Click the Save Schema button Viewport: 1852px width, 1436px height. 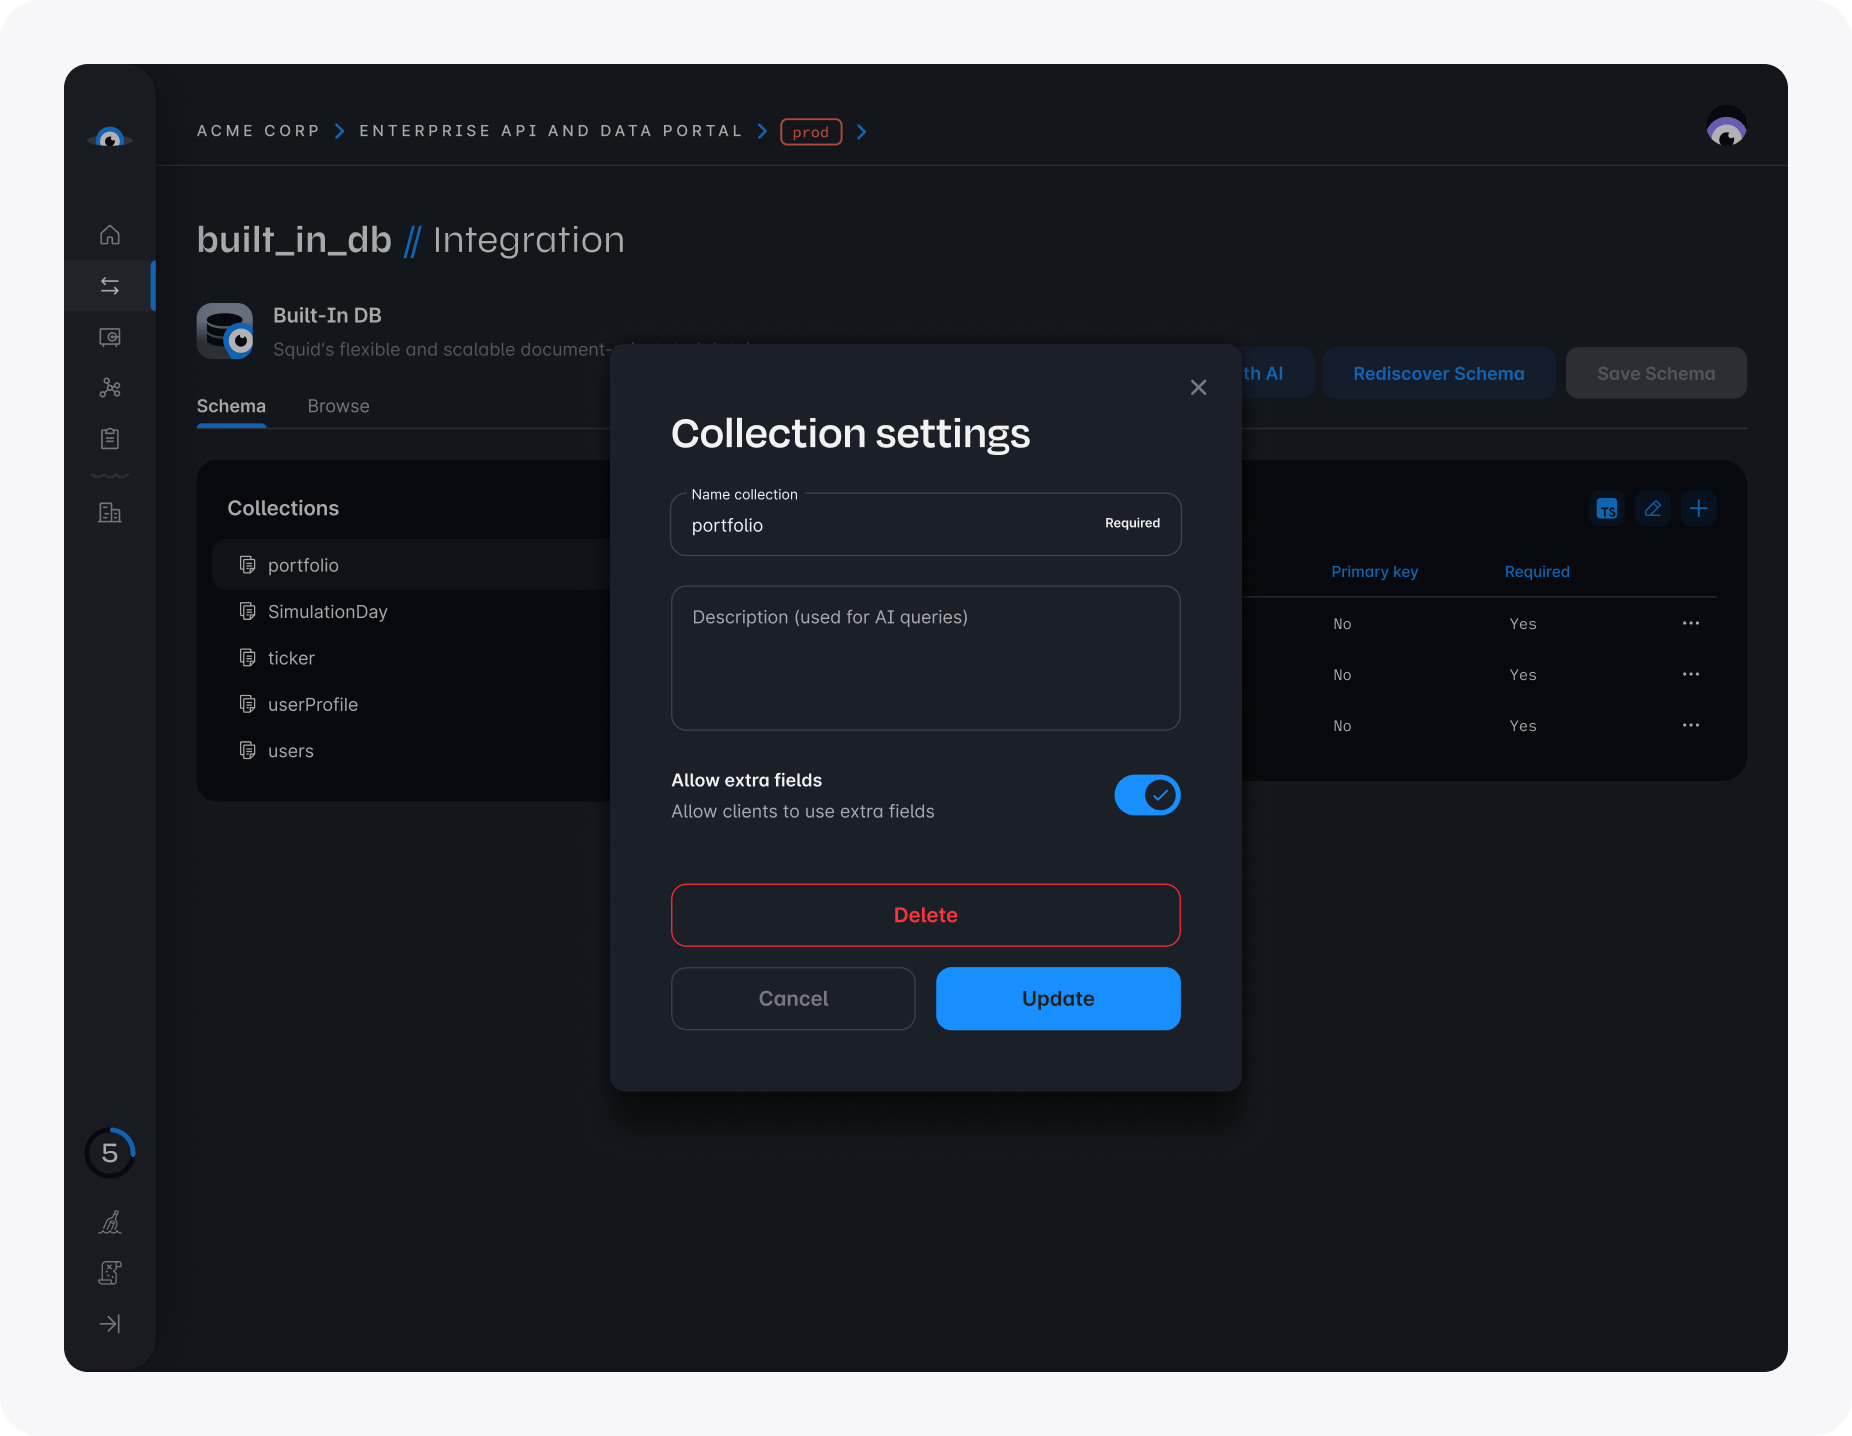(x=1656, y=373)
